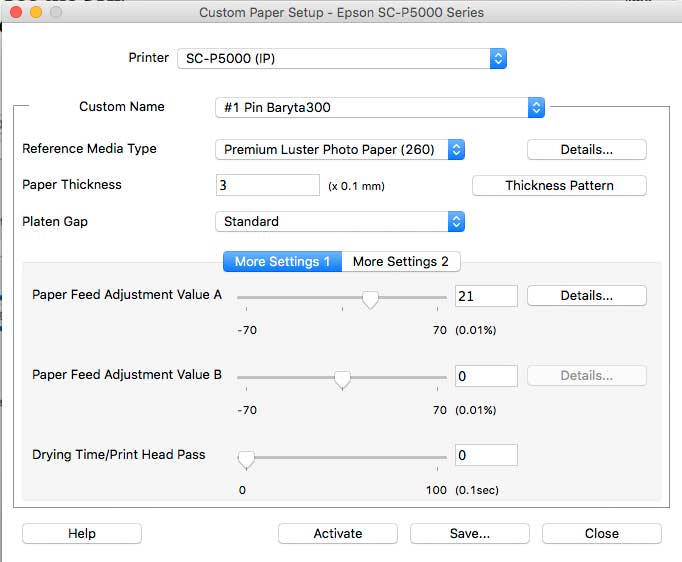Viewport: 682px width, 562px height.
Task: Click the Drying Time/Print Head Pass label
Action: click(x=118, y=455)
